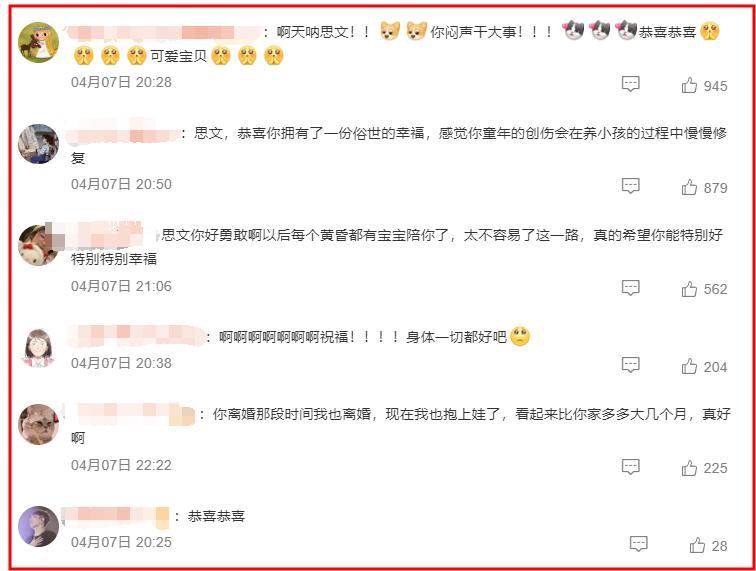Reply to the comment posted at 22:22
756x571 pixels.
630,467
